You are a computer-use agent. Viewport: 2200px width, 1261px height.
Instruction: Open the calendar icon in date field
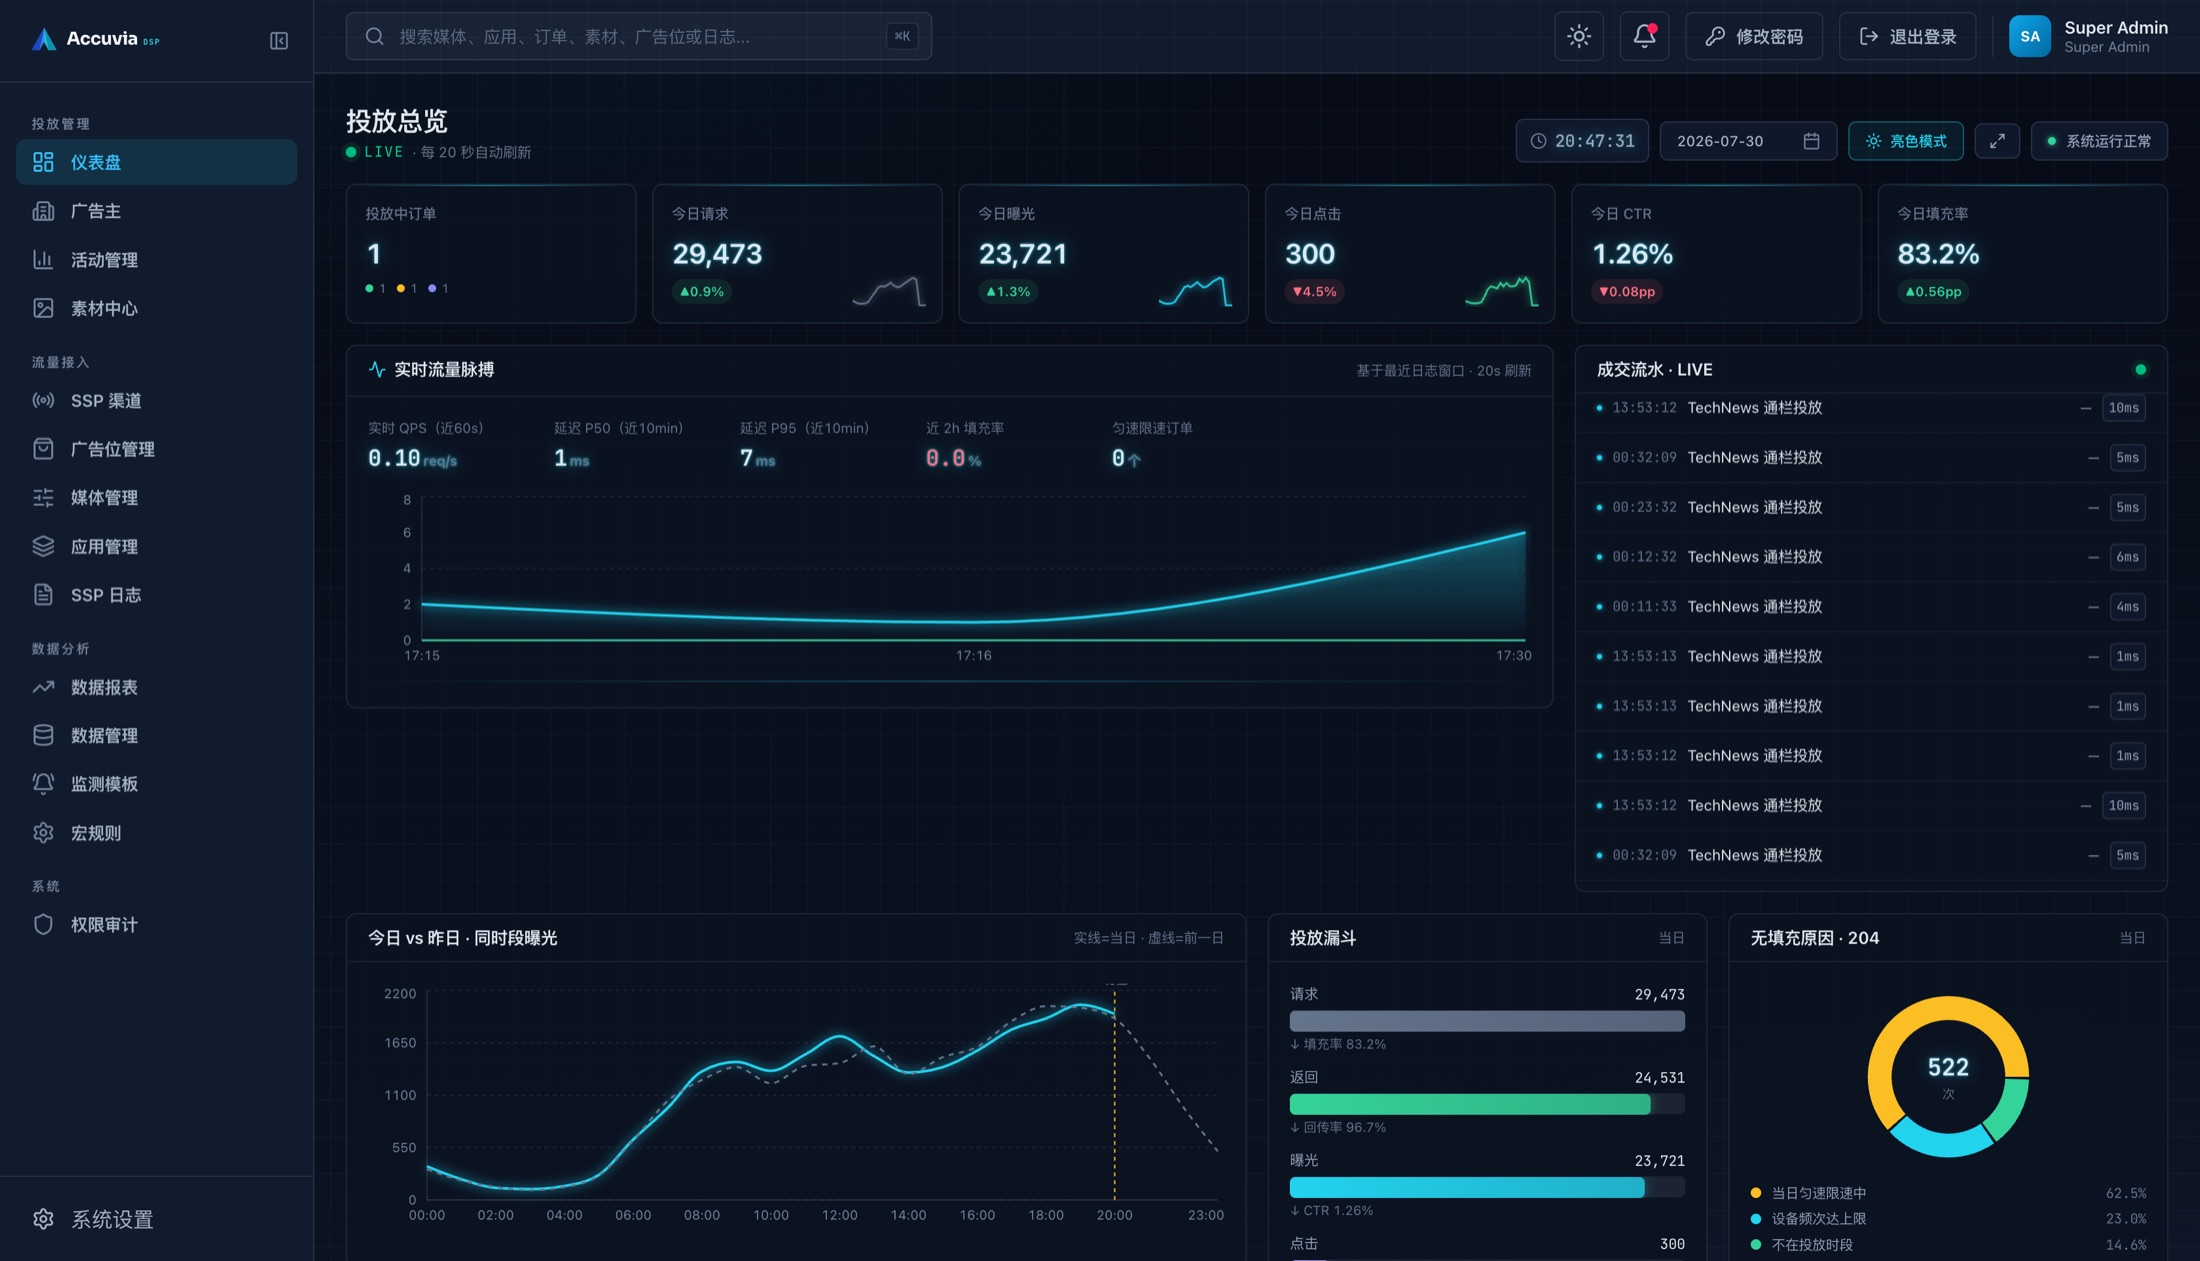coord(1811,141)
